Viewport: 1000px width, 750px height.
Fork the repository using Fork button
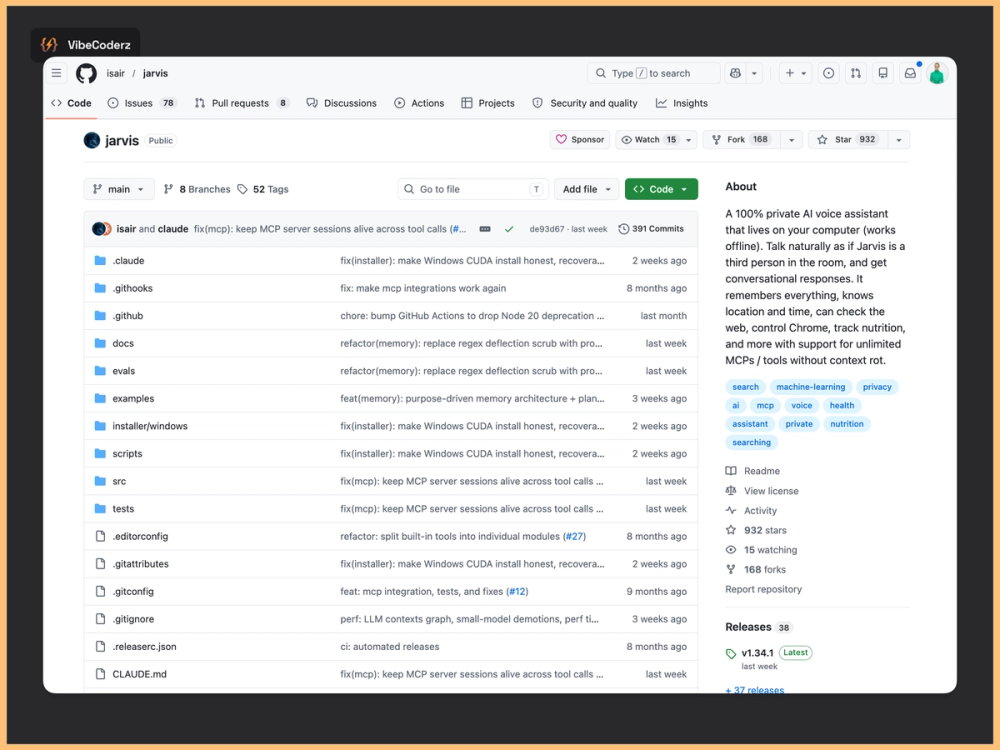click(742, 140)
